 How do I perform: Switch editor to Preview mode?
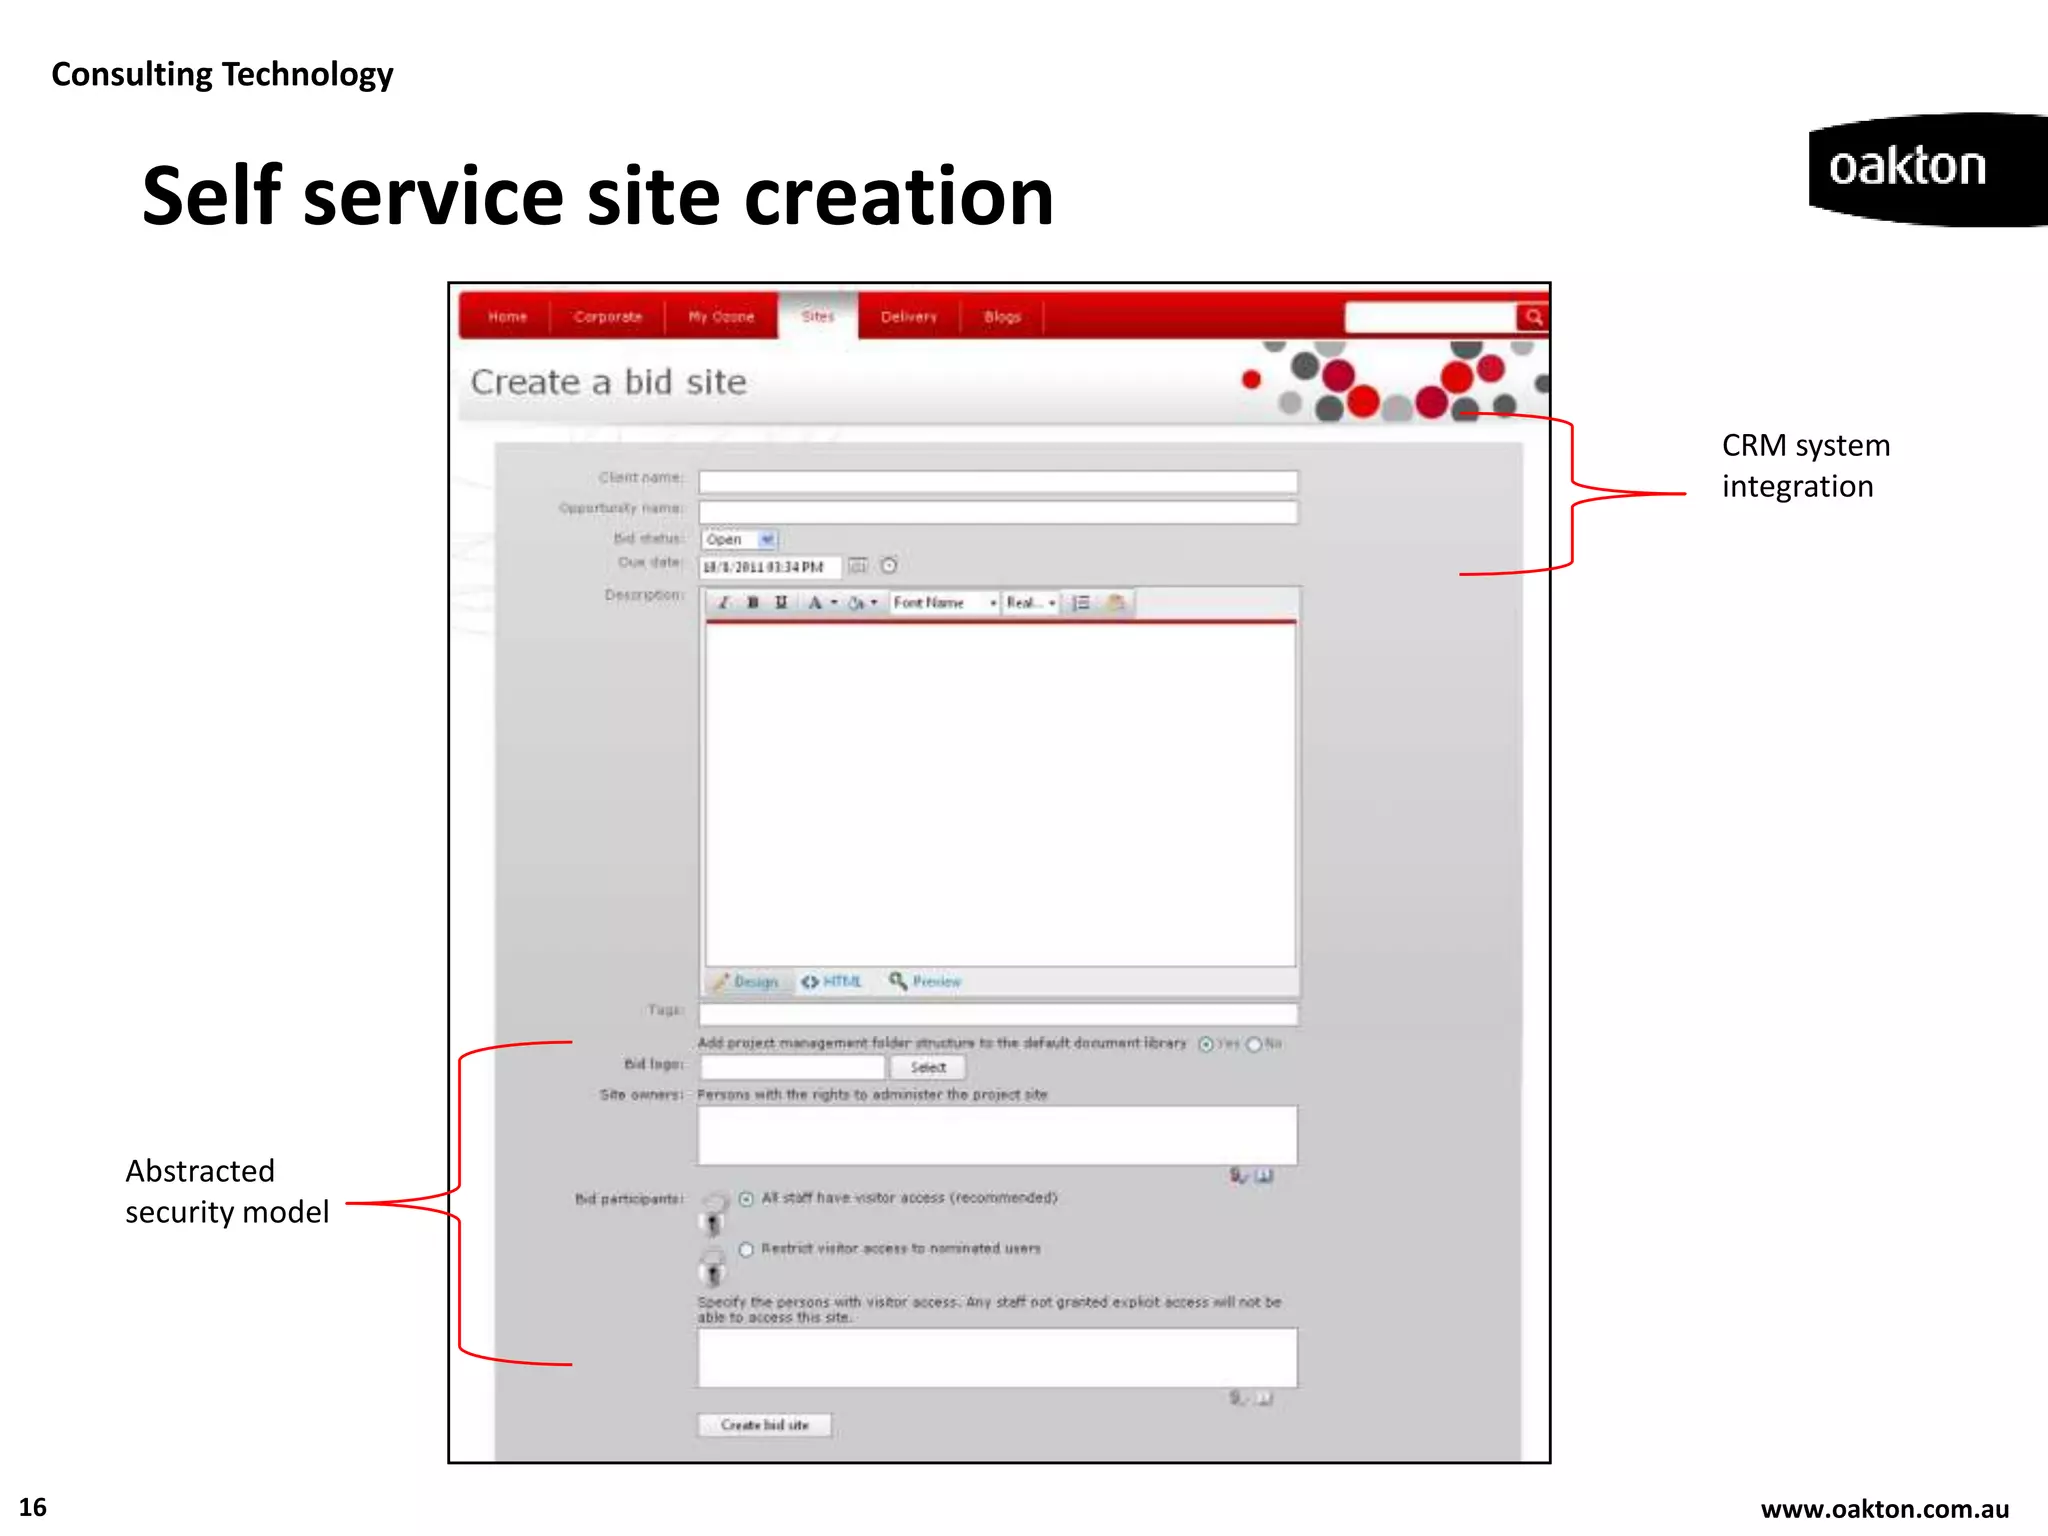click(x=925, y=982)
